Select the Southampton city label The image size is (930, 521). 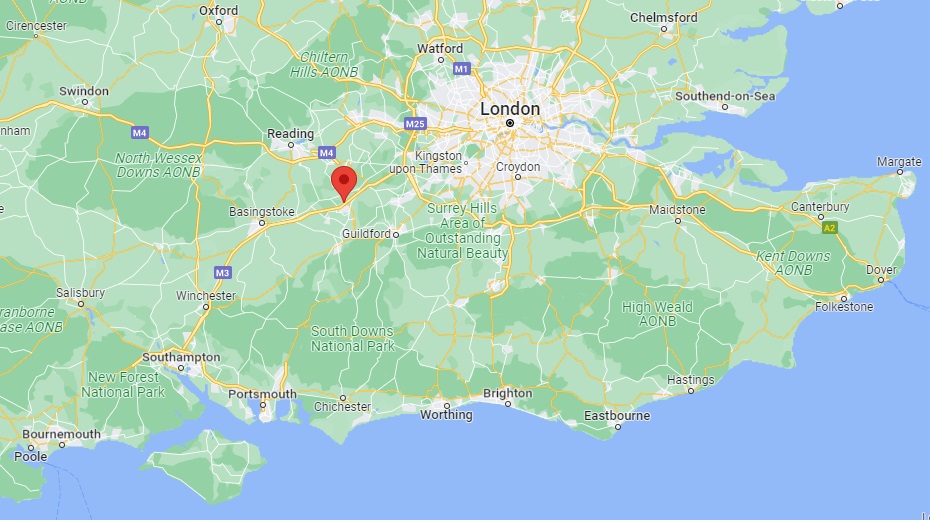pos(181,357)
